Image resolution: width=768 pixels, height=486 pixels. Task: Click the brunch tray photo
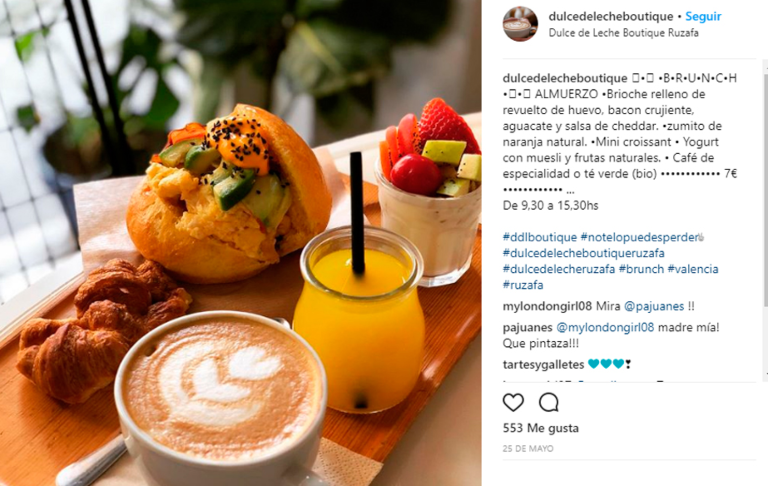[x=240, y=243]
